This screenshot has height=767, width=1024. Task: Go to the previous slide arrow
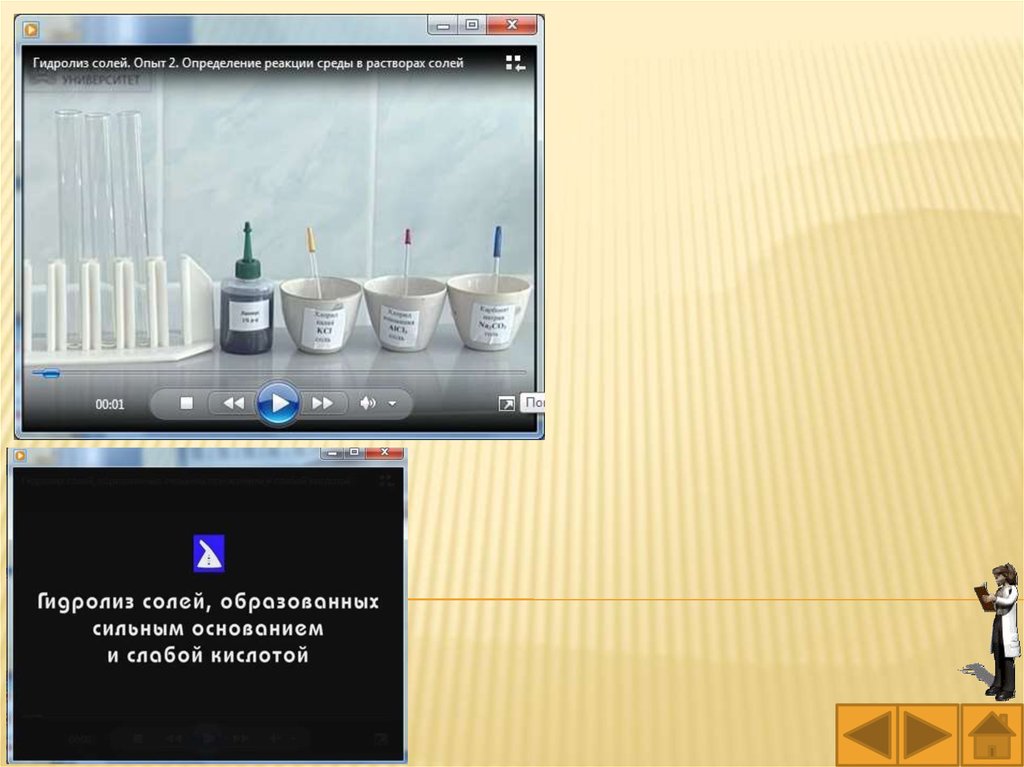pos(867,735)
